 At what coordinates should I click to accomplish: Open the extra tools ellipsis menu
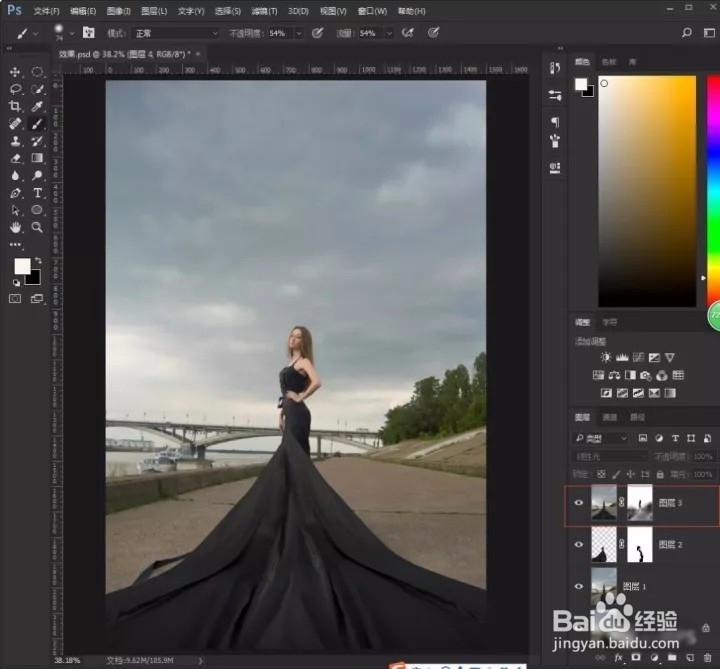(x=15, y=245)
